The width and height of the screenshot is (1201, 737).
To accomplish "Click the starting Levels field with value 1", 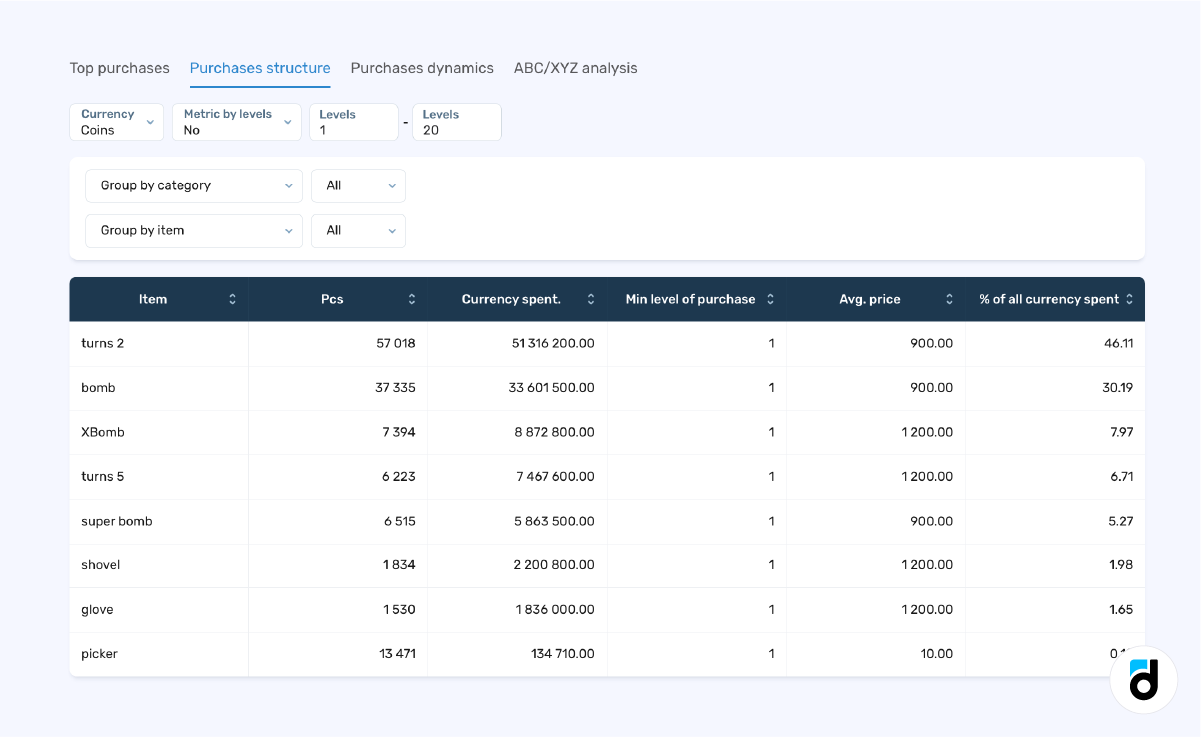I will coord(353,122).
